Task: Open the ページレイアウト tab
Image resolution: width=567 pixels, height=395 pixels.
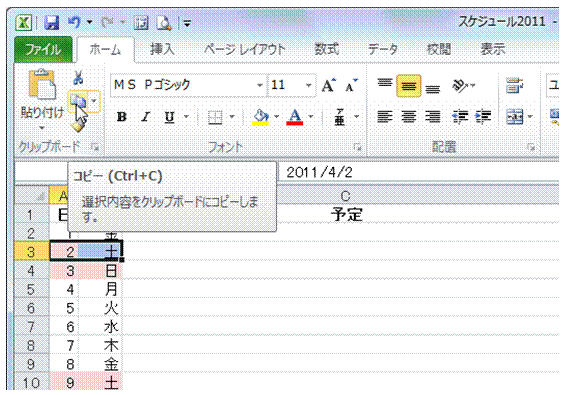Action: (x=244, y=50)
